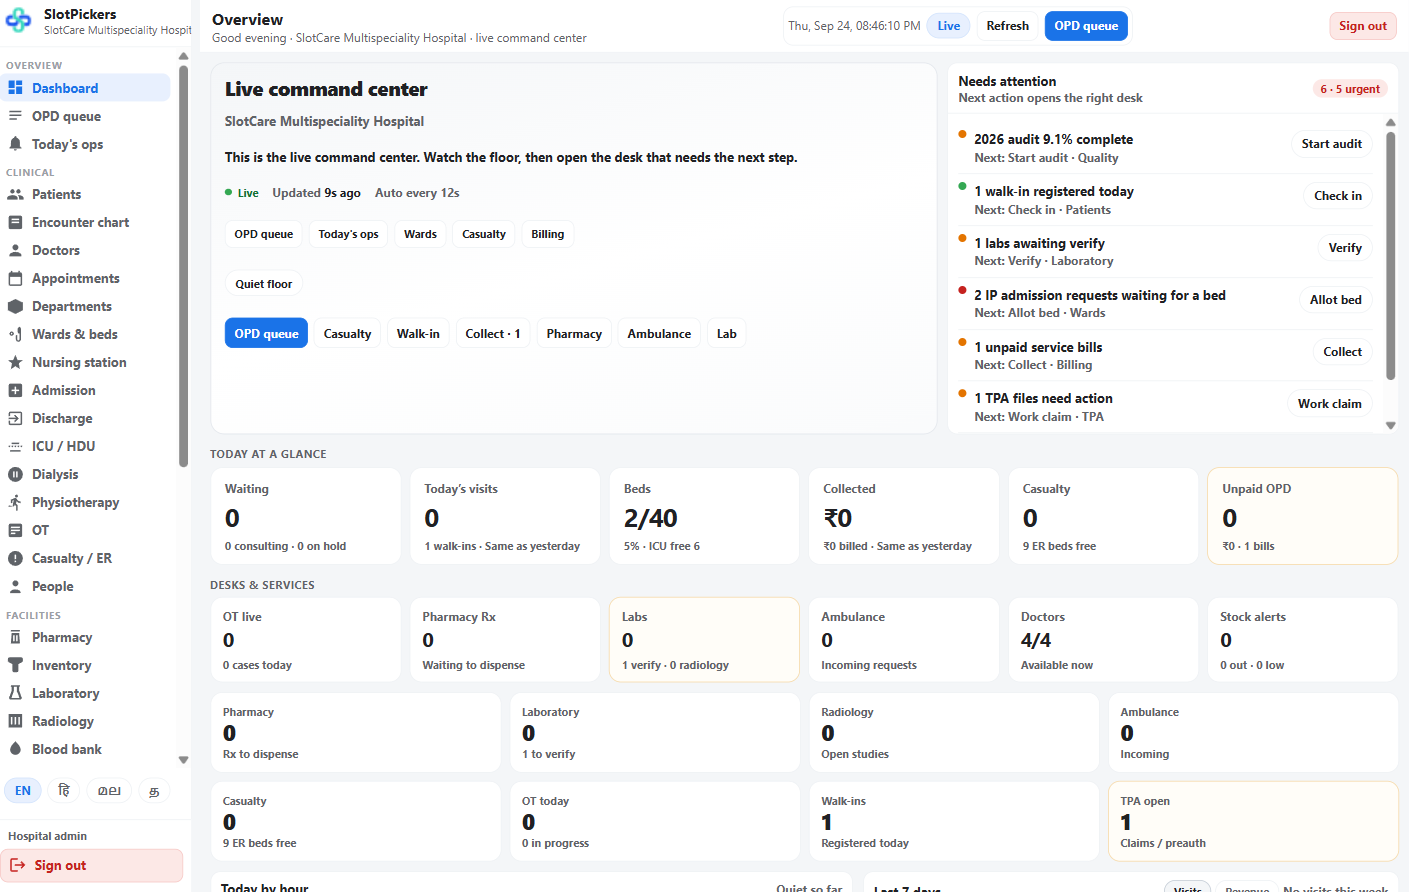Select the Walk-in desk tab

pos(418,334)
